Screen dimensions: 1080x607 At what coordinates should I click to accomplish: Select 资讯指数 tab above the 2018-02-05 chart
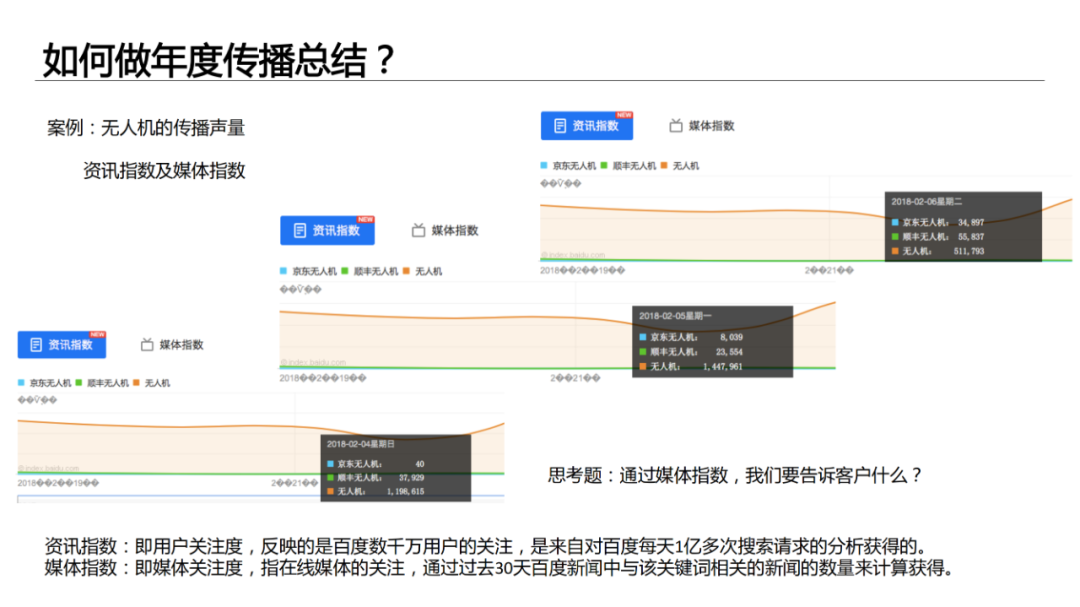coord(327,231)
